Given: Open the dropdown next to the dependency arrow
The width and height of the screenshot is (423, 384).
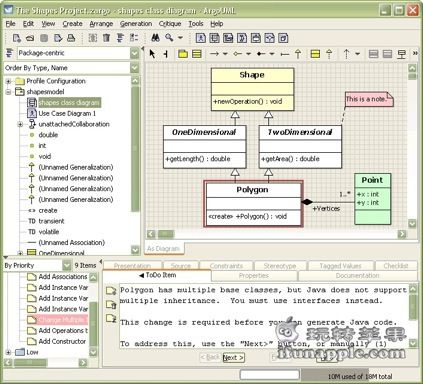Looking at the screenshot, I should coord(357,54).
